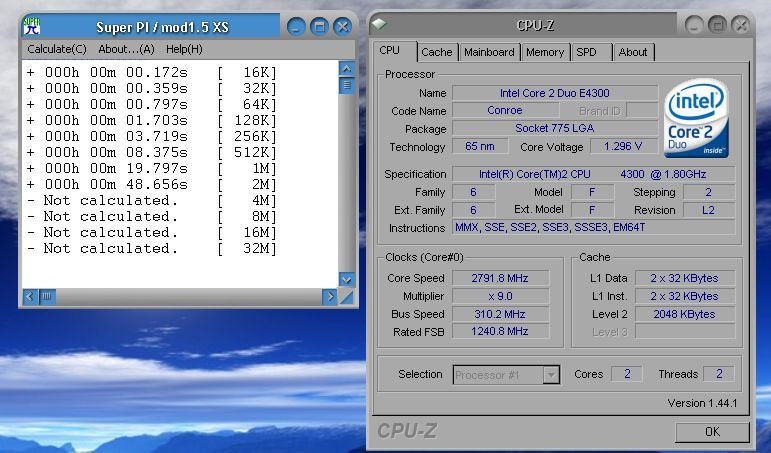
Task: Switch to the Mainboard tab
Action: (x=489, y=52)
